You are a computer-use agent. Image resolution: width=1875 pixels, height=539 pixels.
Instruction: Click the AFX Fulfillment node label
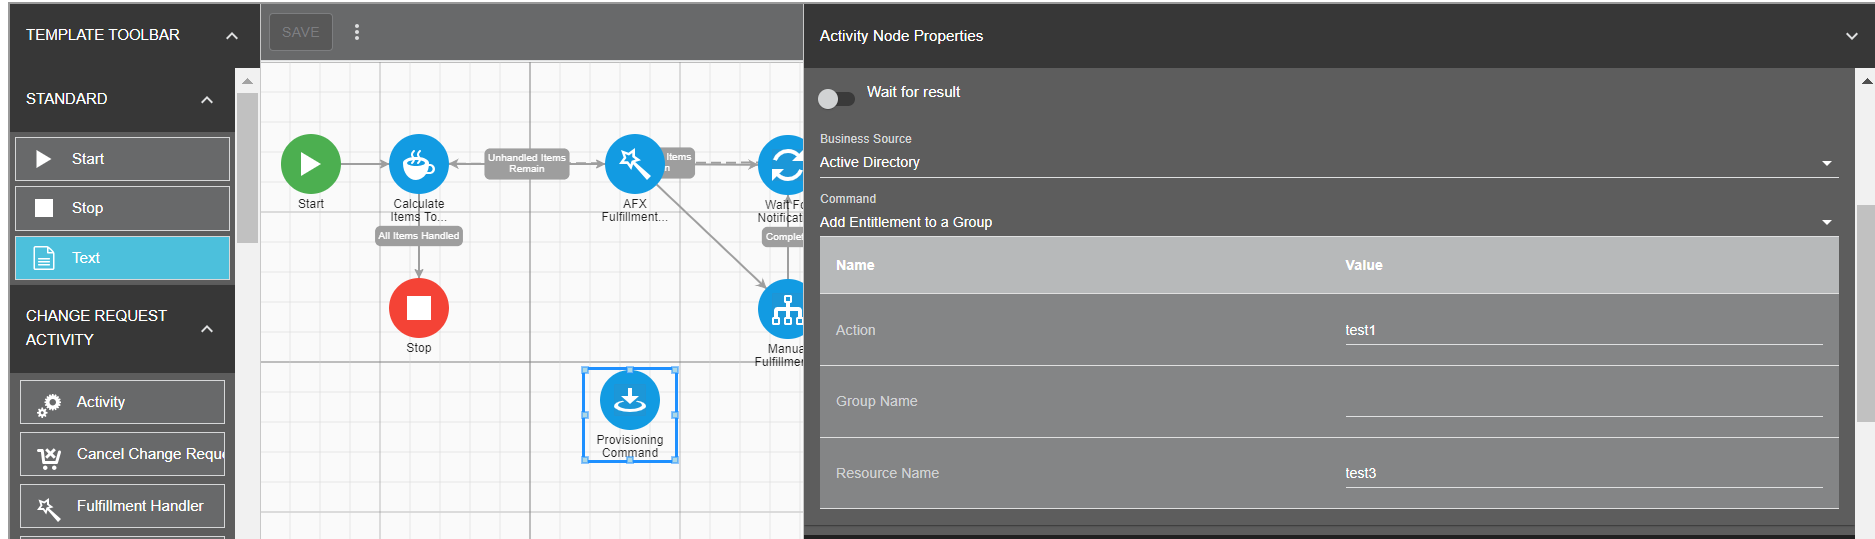(x=635, y=210)
